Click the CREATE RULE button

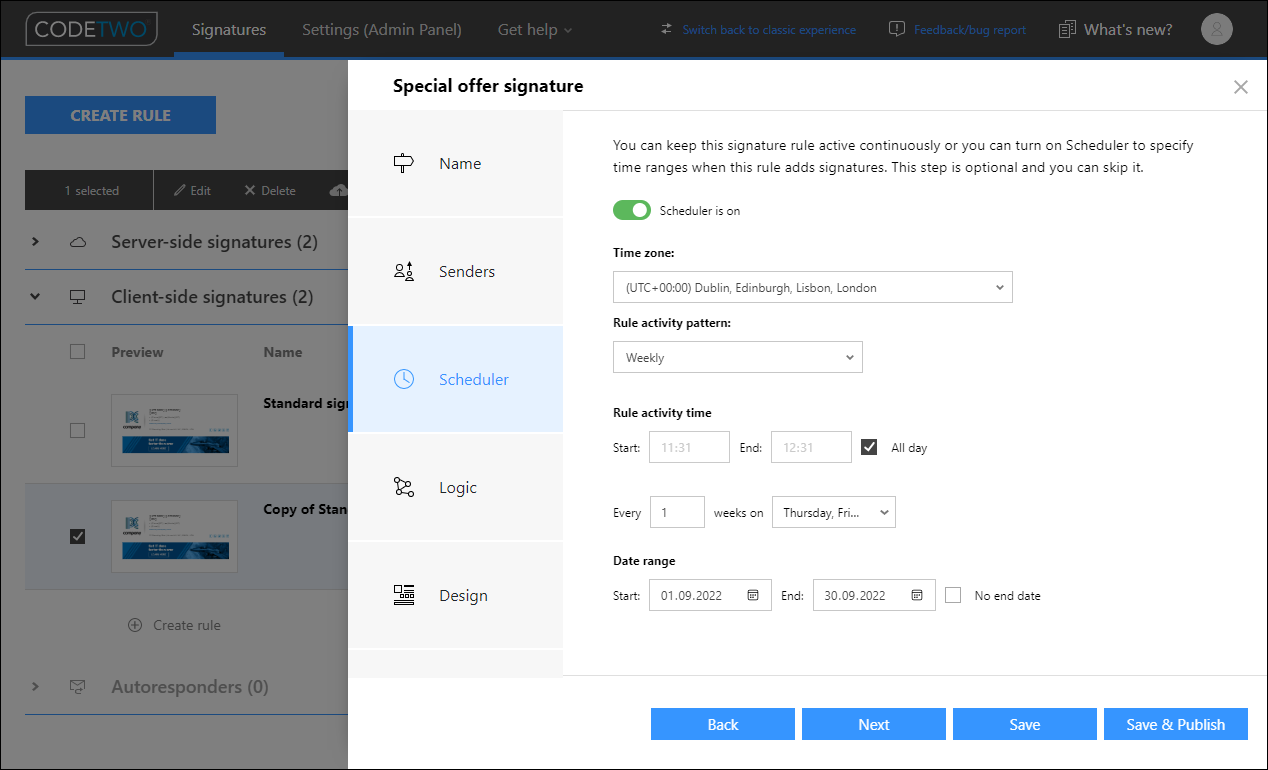[120, 115]
